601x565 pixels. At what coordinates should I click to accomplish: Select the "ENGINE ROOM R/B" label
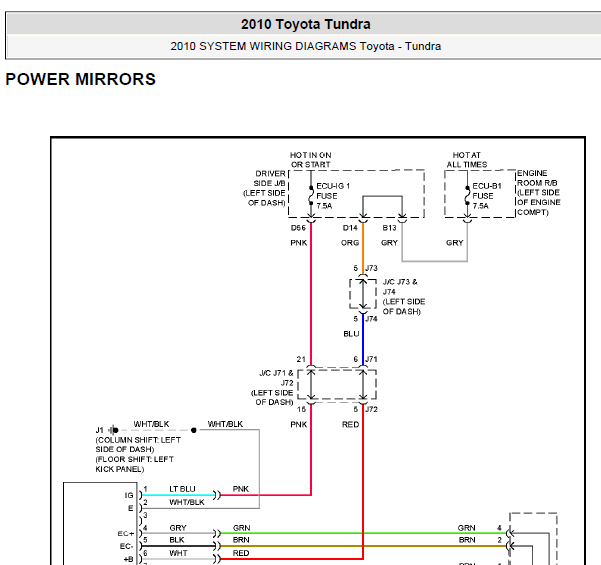537,178
